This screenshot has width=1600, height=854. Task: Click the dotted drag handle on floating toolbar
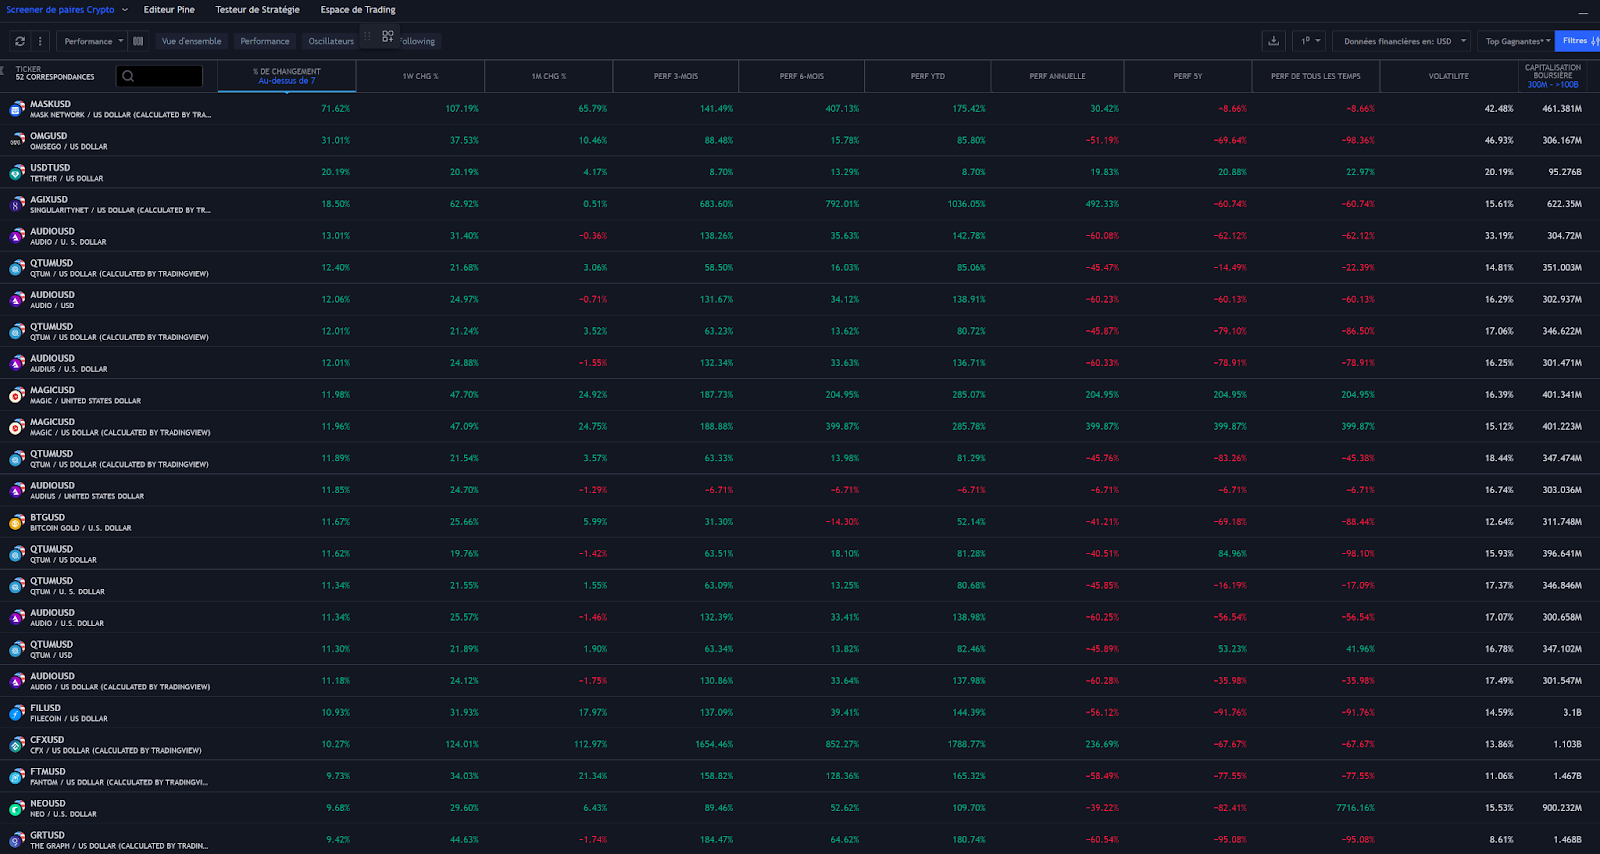tap(367, 36)
